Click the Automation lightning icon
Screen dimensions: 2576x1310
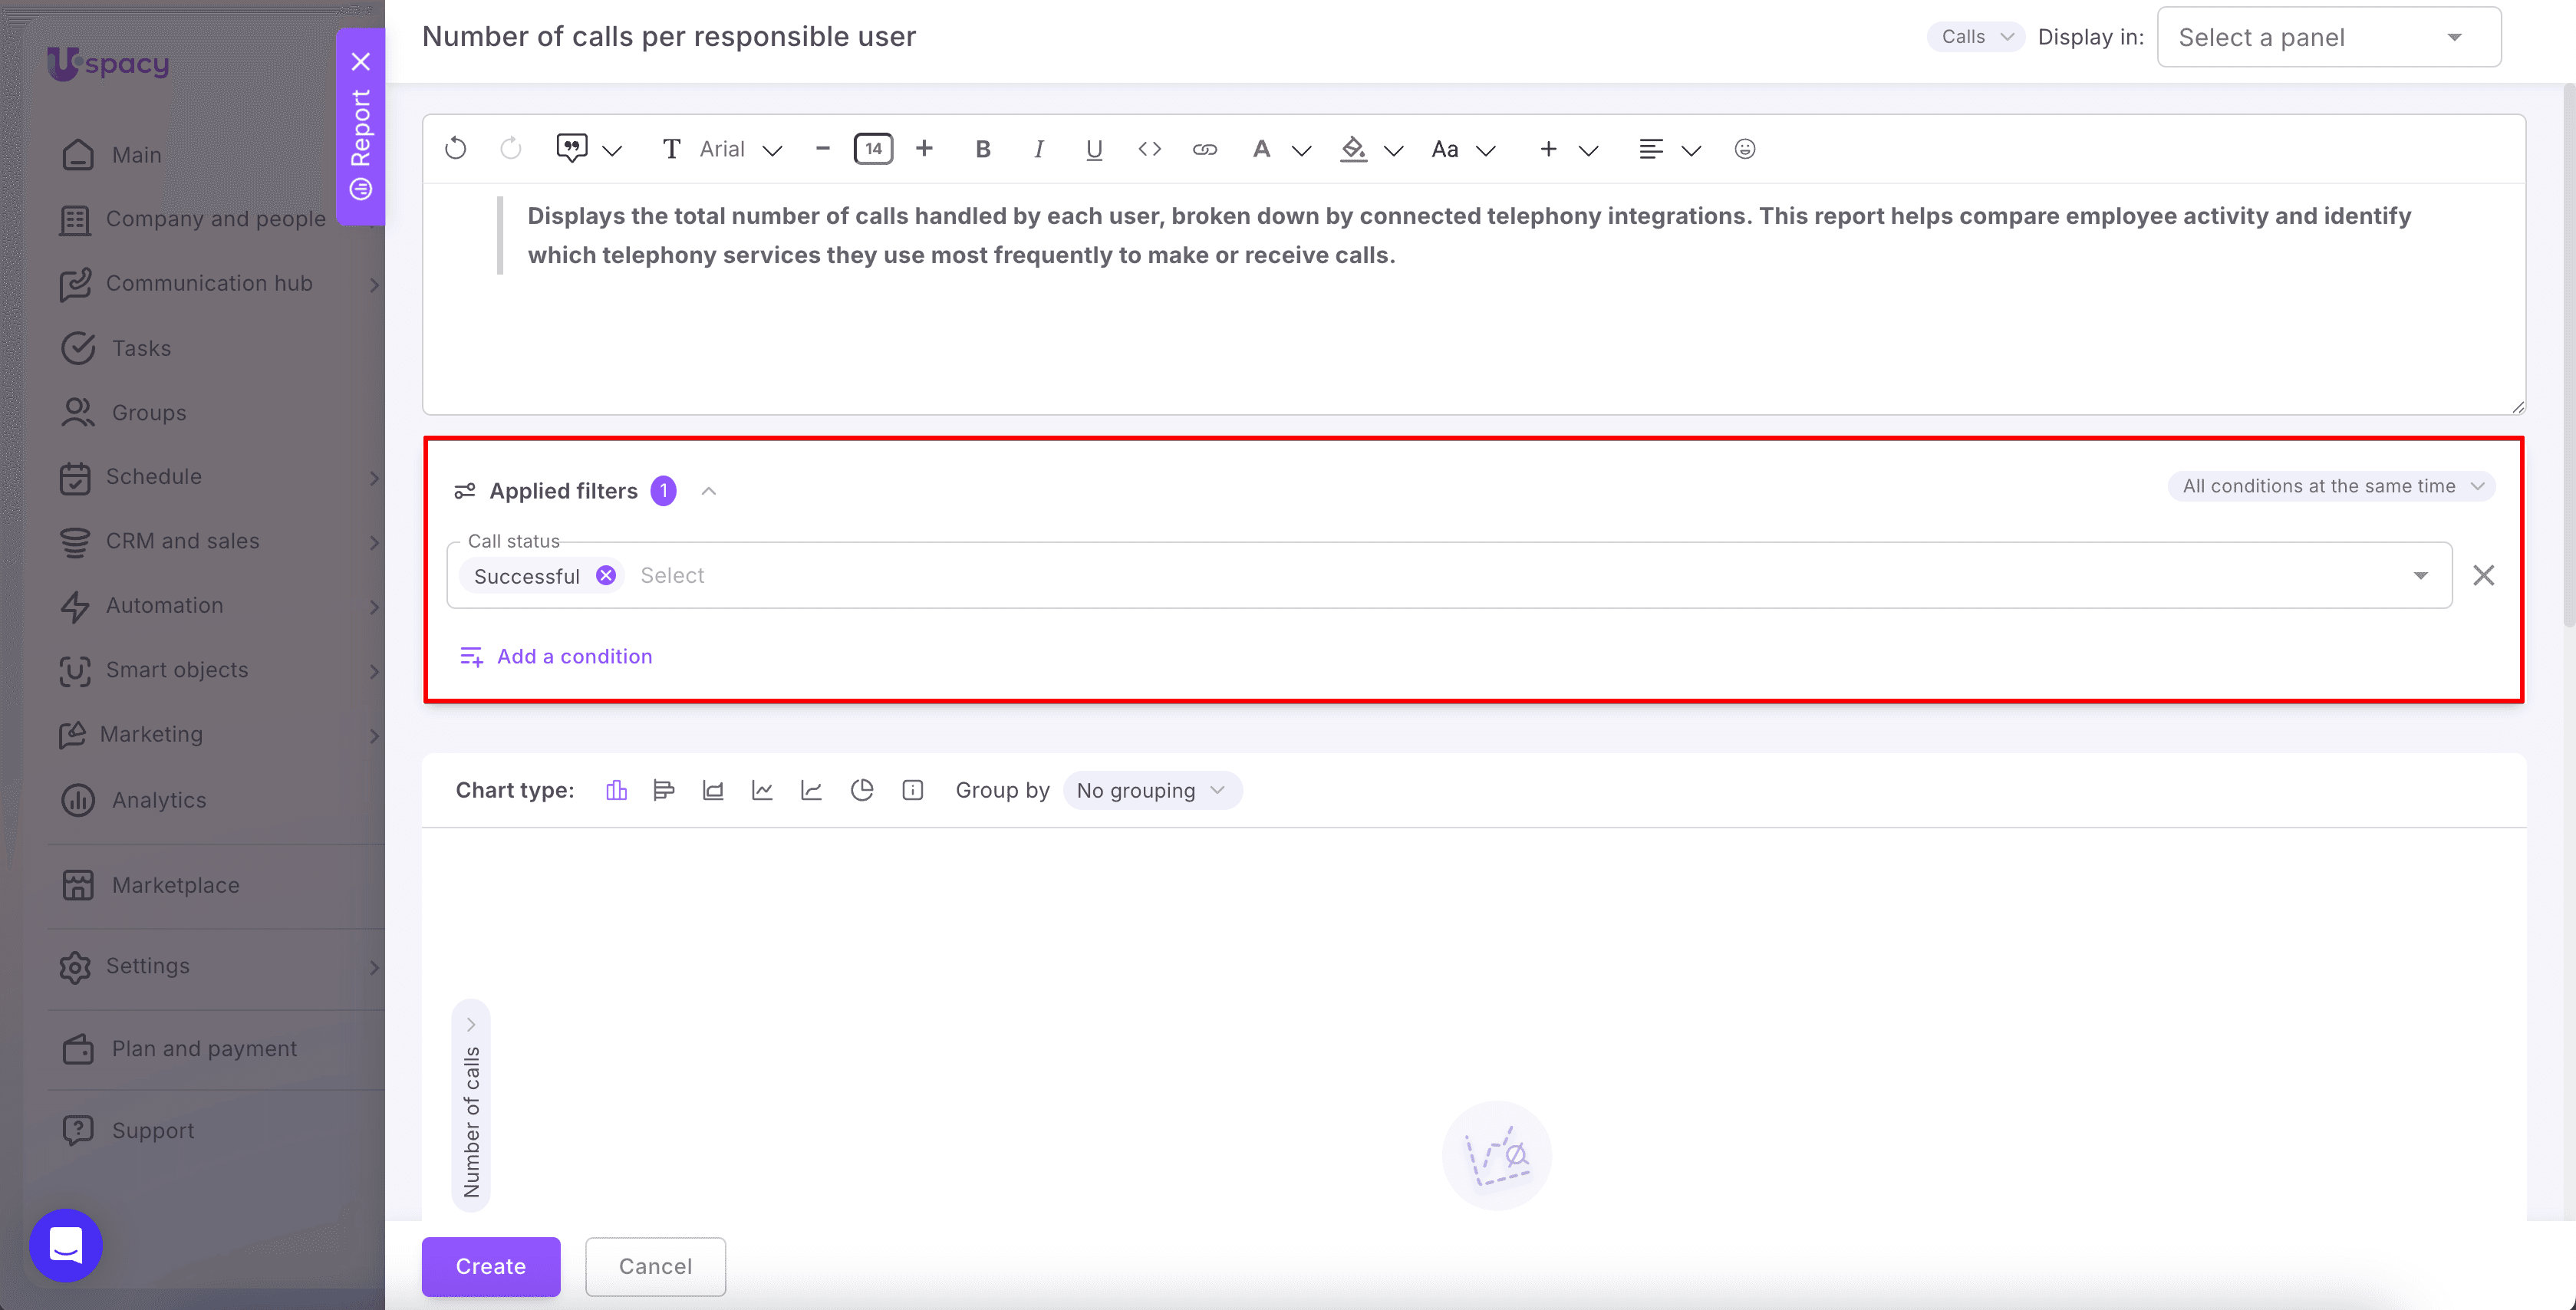click(x=75, y=606)
